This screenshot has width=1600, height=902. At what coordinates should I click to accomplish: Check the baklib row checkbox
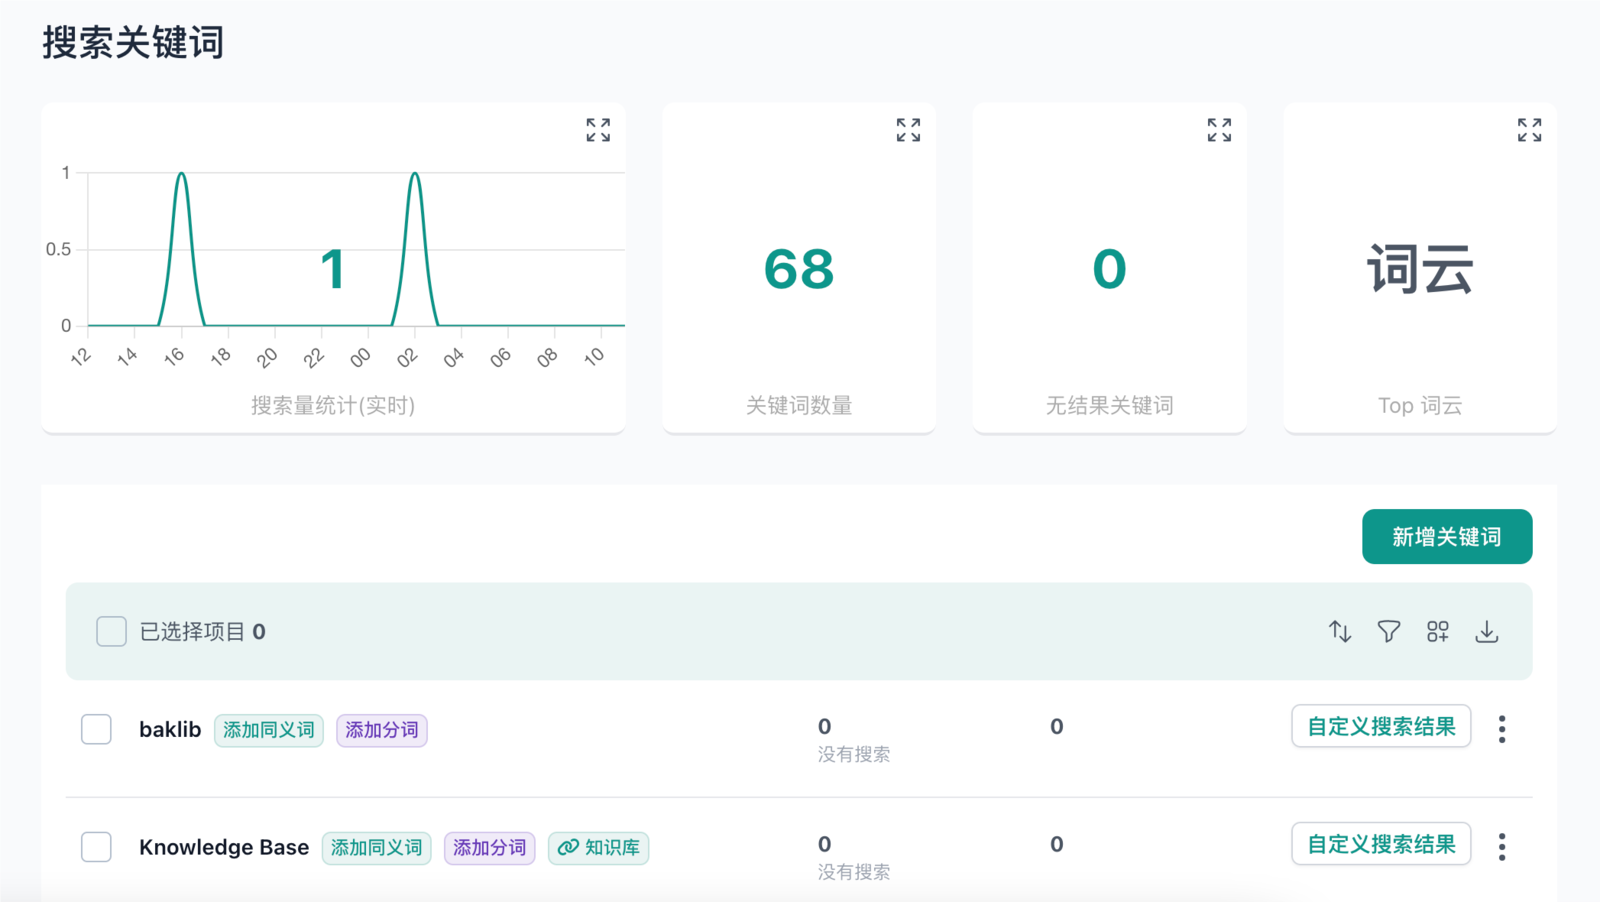(x=96, y=729)
